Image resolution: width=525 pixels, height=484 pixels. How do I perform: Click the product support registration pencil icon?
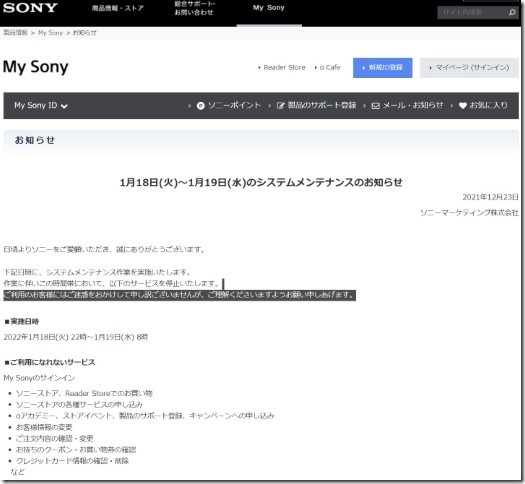tap(280, 106)
